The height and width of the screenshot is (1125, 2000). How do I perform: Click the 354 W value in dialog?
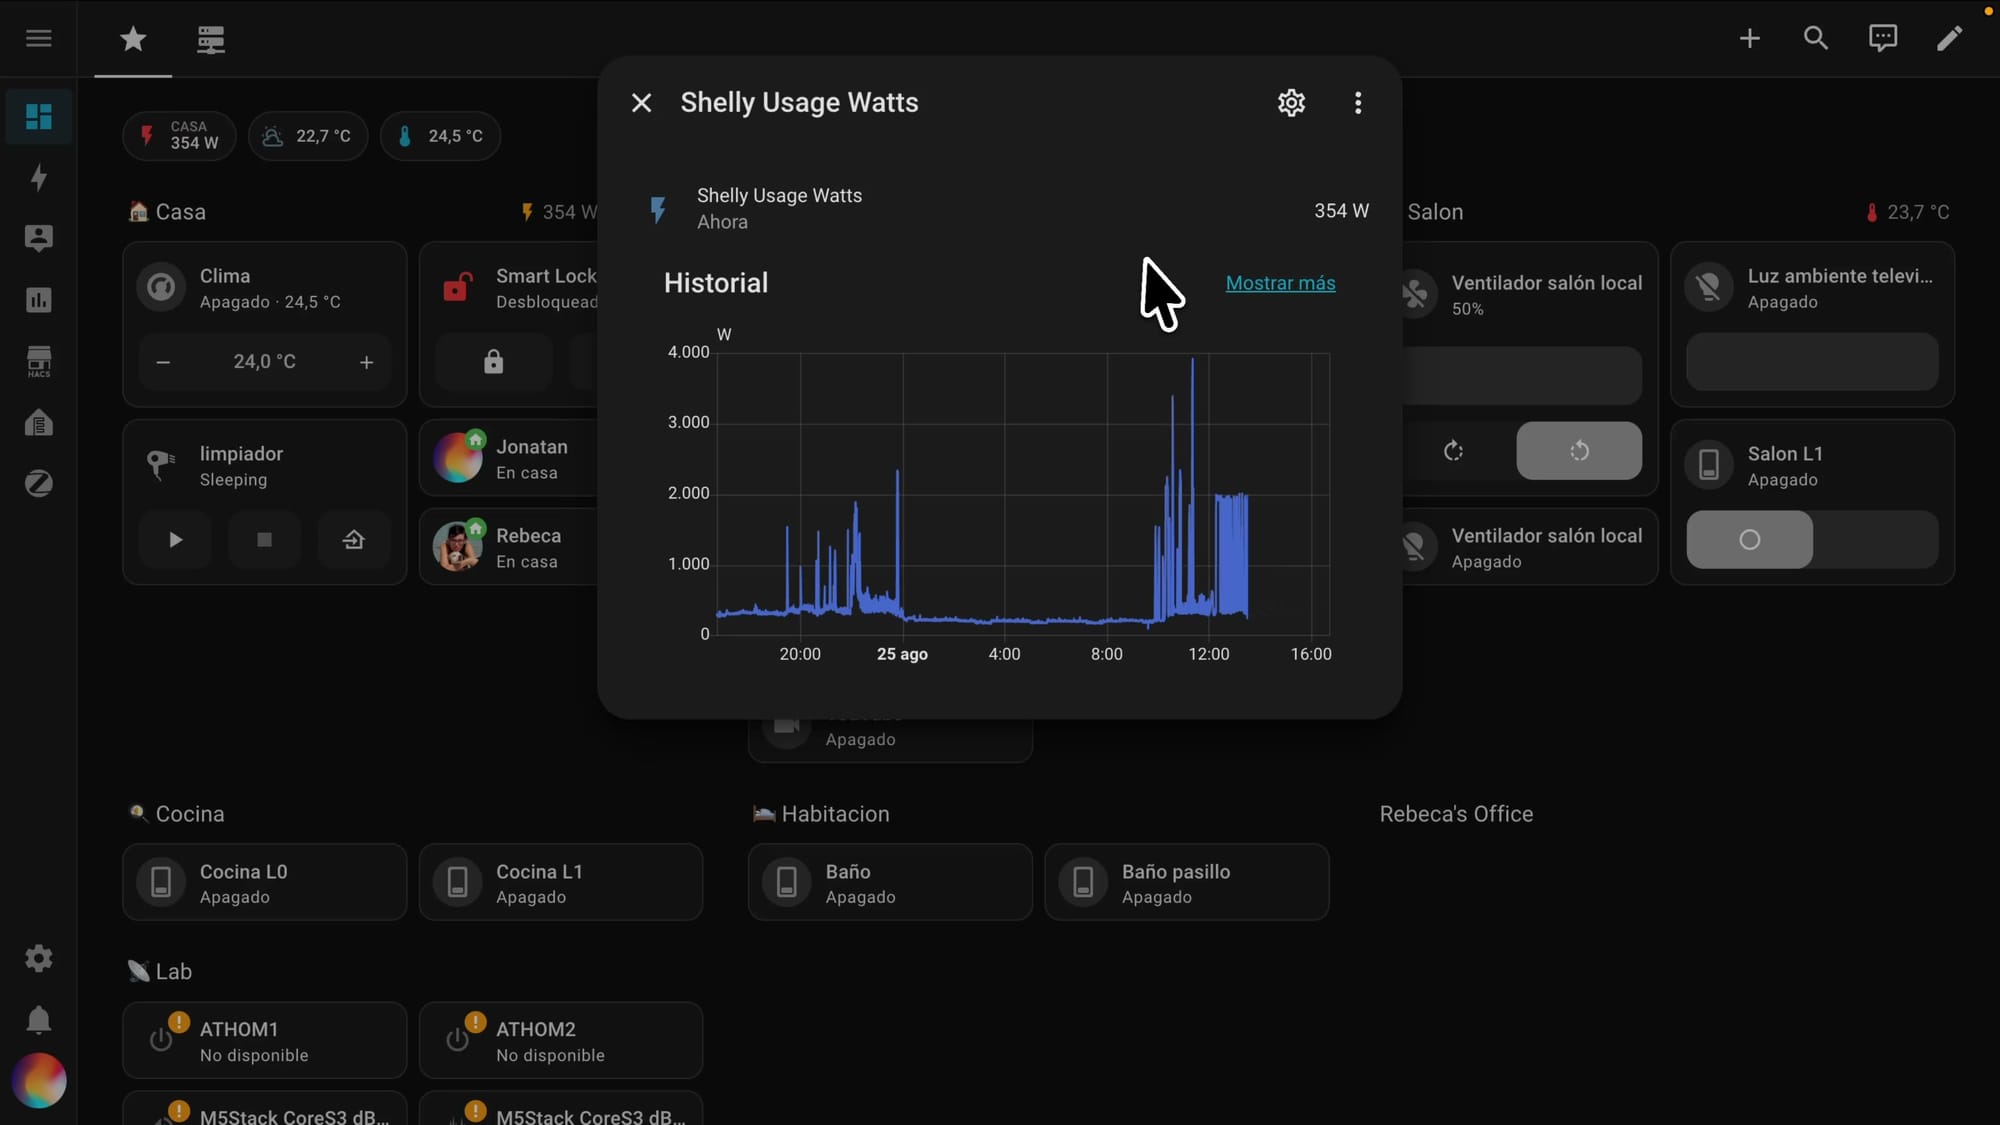pos(1341,210)
